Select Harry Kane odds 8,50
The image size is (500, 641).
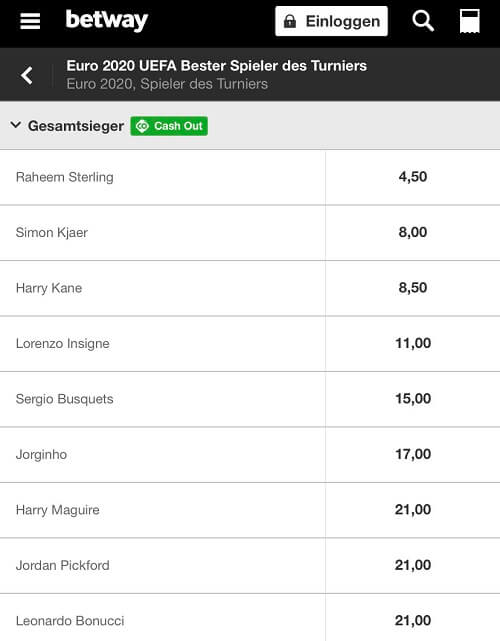pyautogui.click(x=413, y=288)
